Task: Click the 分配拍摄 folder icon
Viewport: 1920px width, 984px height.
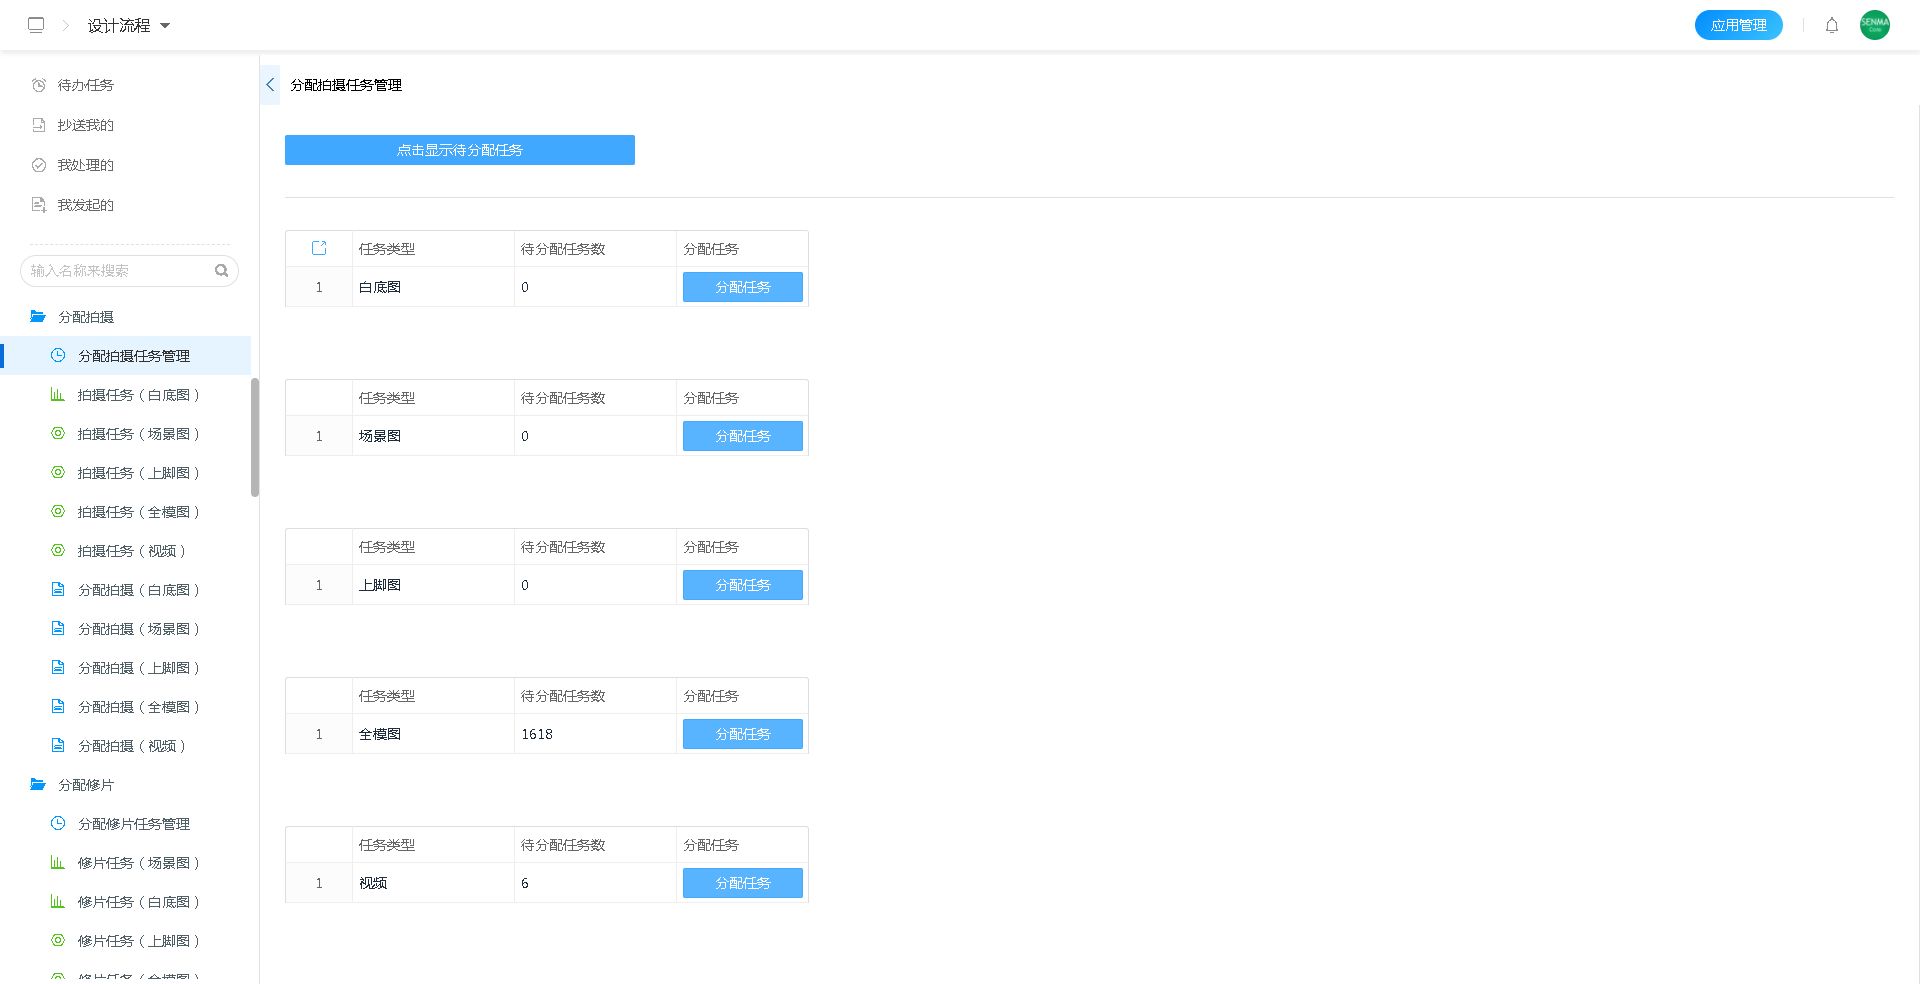Action: pyautogui.click(x=38, y=317)
